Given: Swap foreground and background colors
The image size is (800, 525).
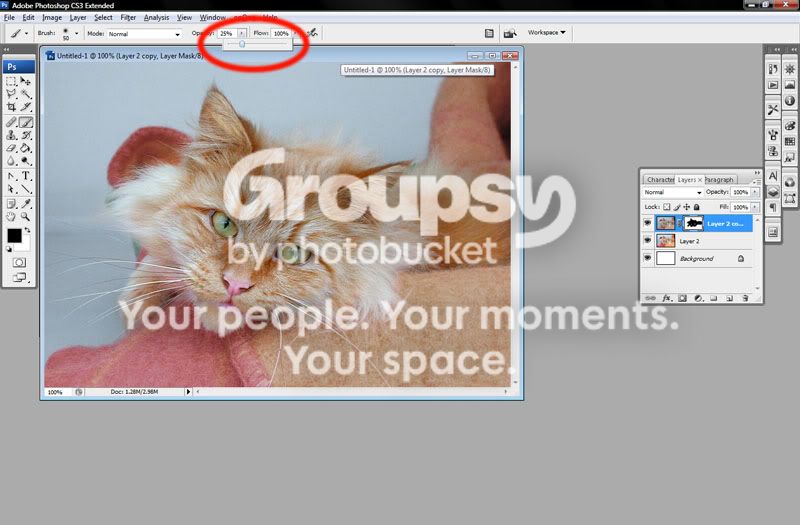Looking at the screenshot, I should (x=28, y=231).
